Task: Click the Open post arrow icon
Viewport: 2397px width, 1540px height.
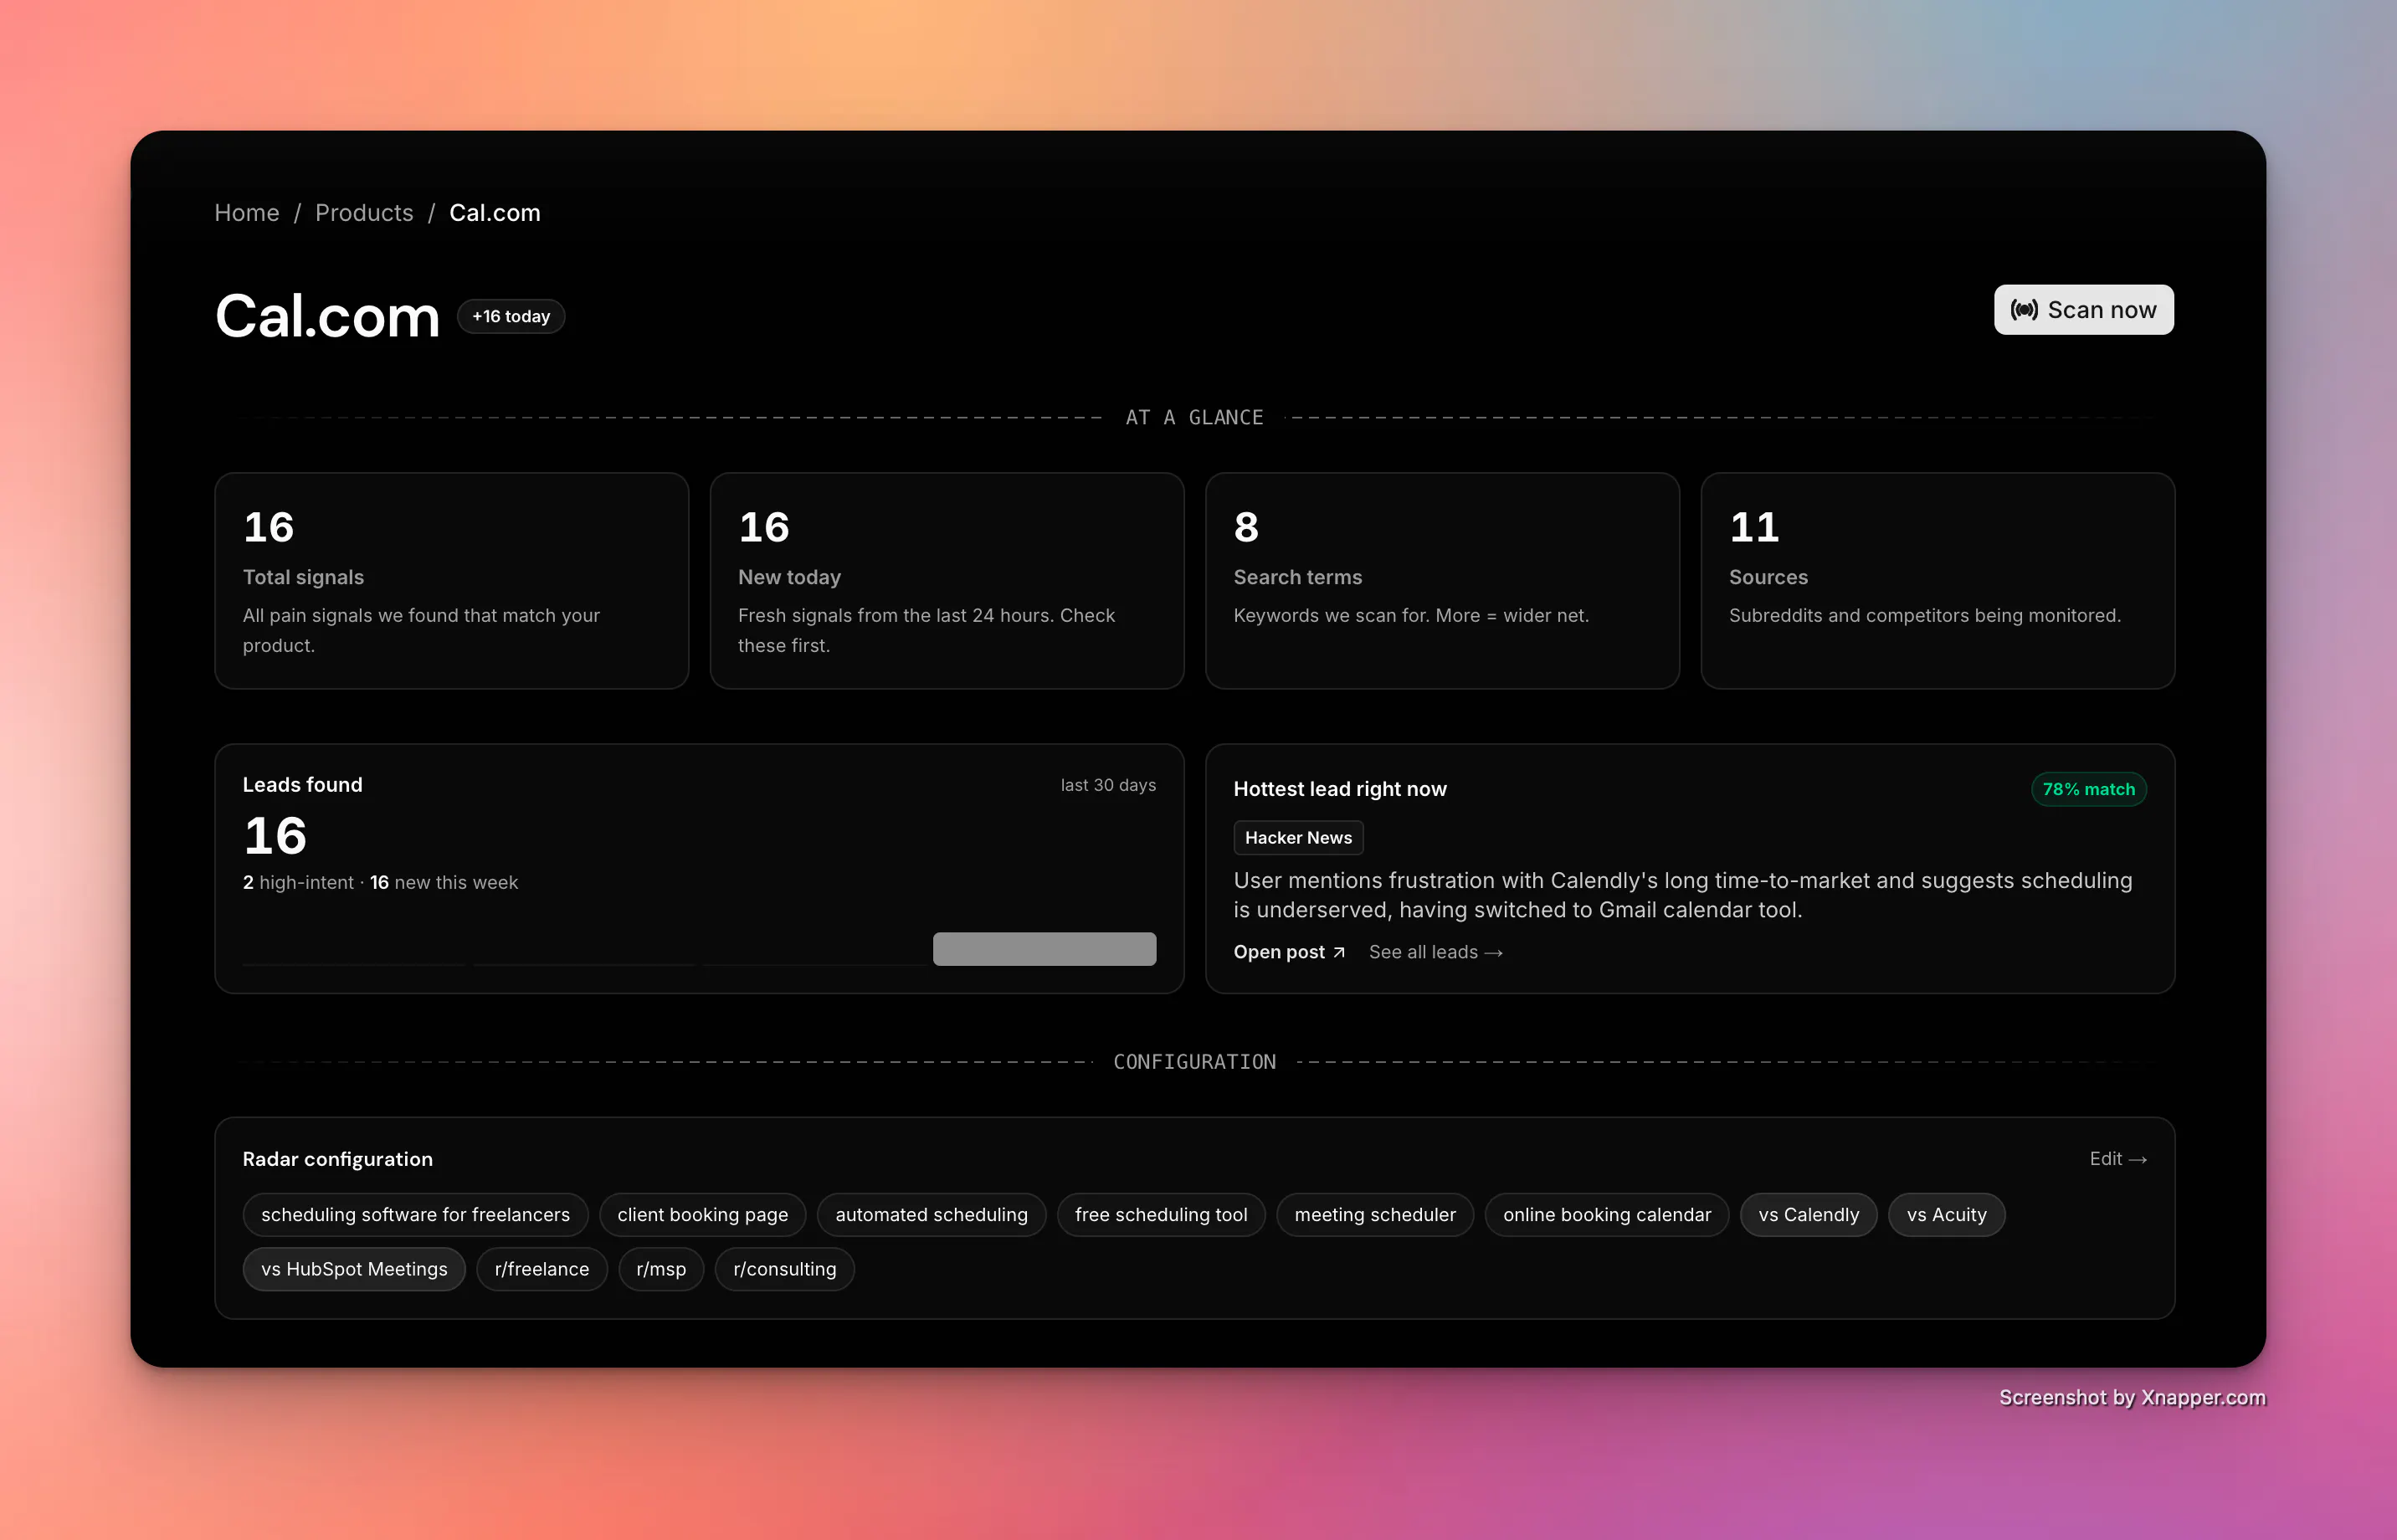Action: pos(1339,952)
